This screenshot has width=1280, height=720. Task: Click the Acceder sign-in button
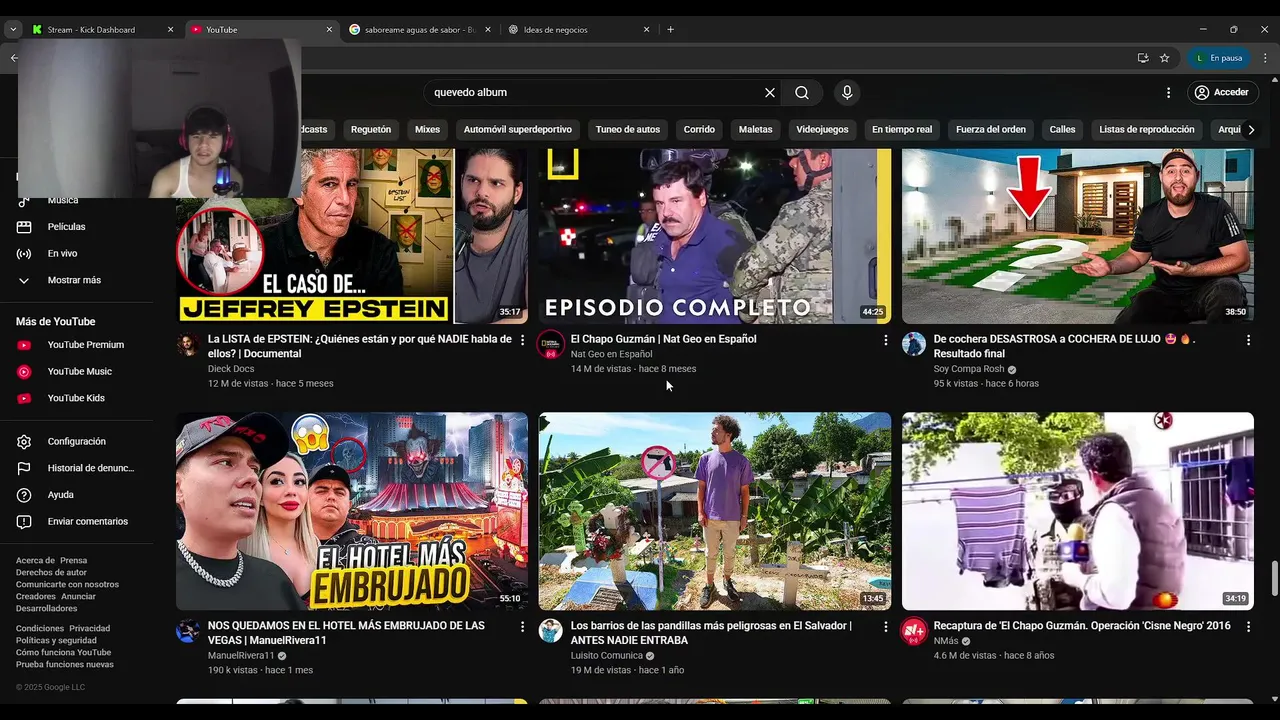(1221, 92)
